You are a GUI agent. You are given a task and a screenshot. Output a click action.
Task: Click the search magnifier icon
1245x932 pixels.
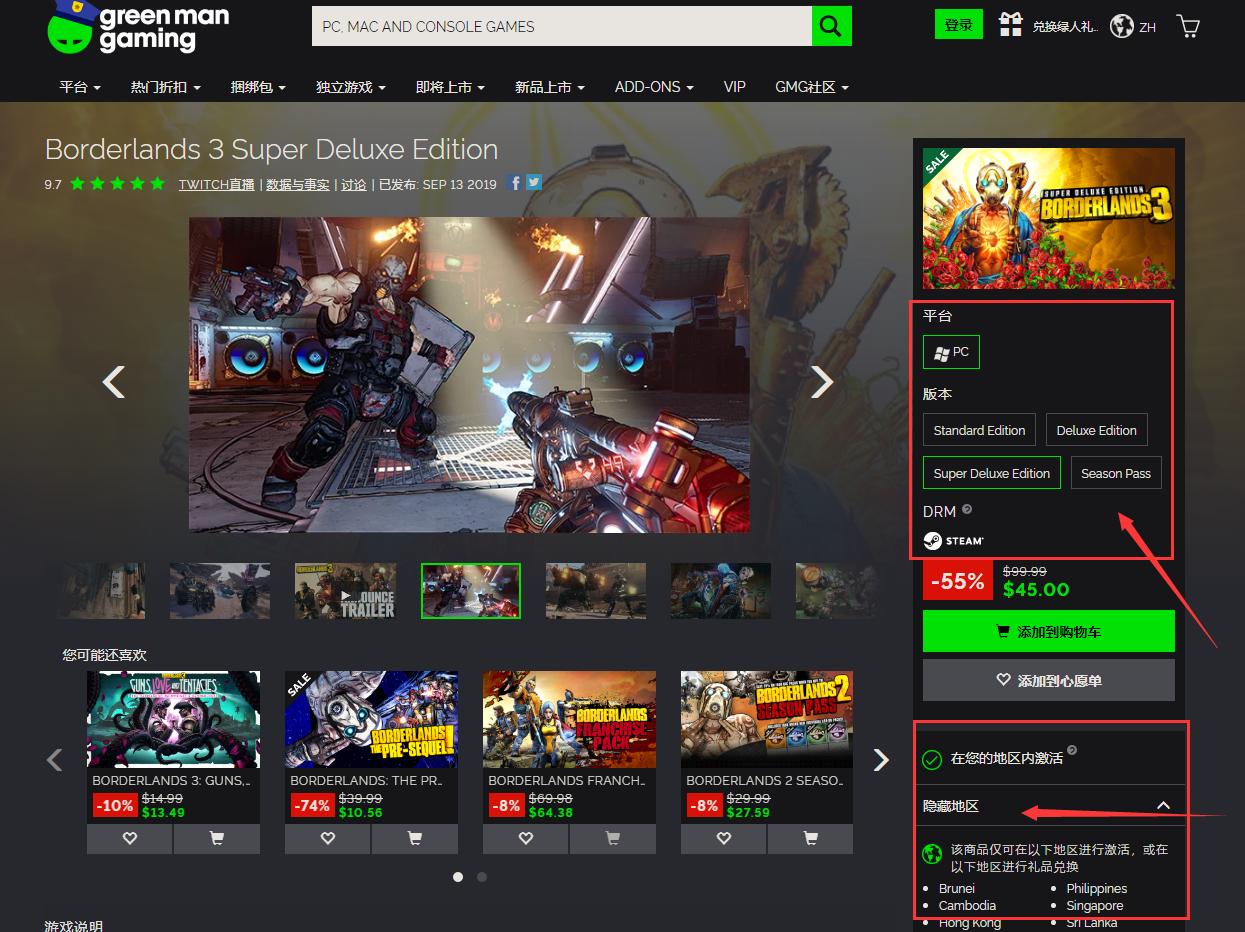[831, 25]
